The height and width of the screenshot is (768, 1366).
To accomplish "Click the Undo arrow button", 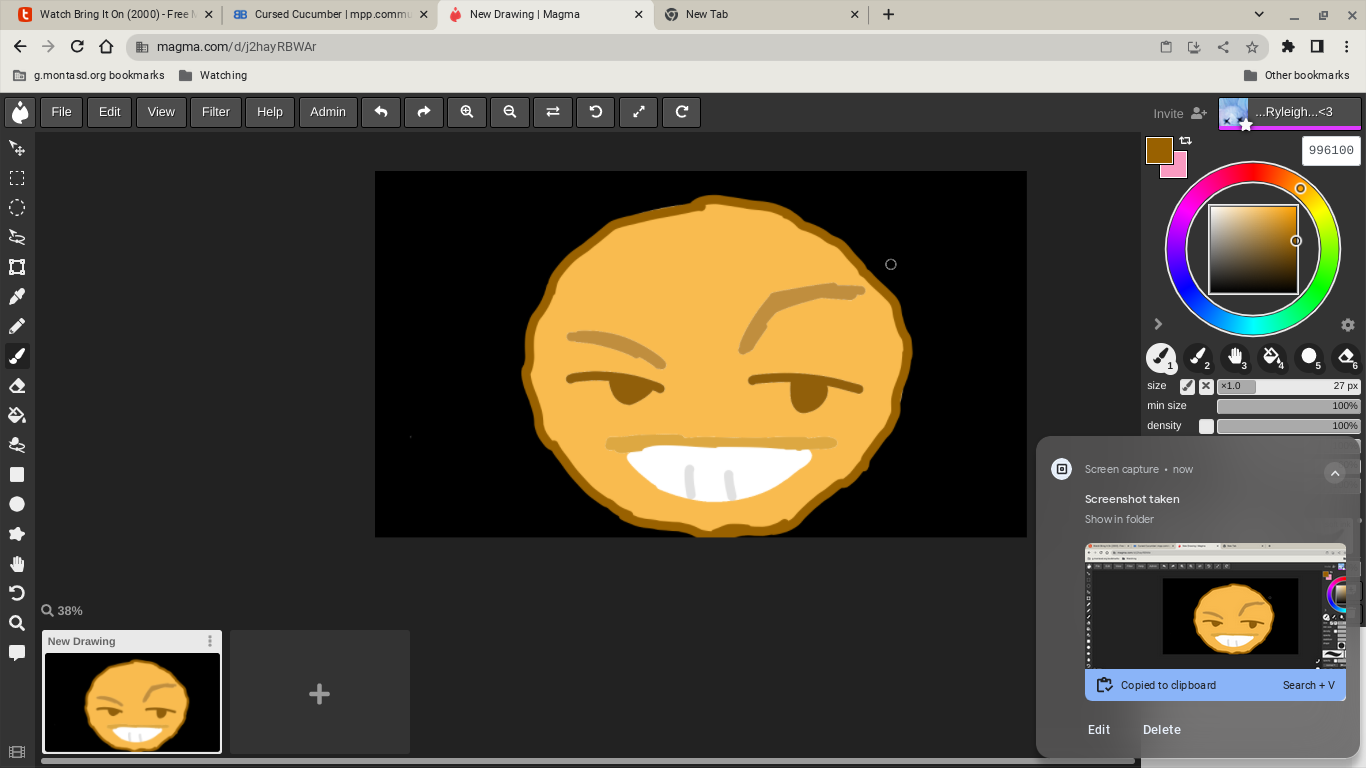I will (x=381, y=112).
